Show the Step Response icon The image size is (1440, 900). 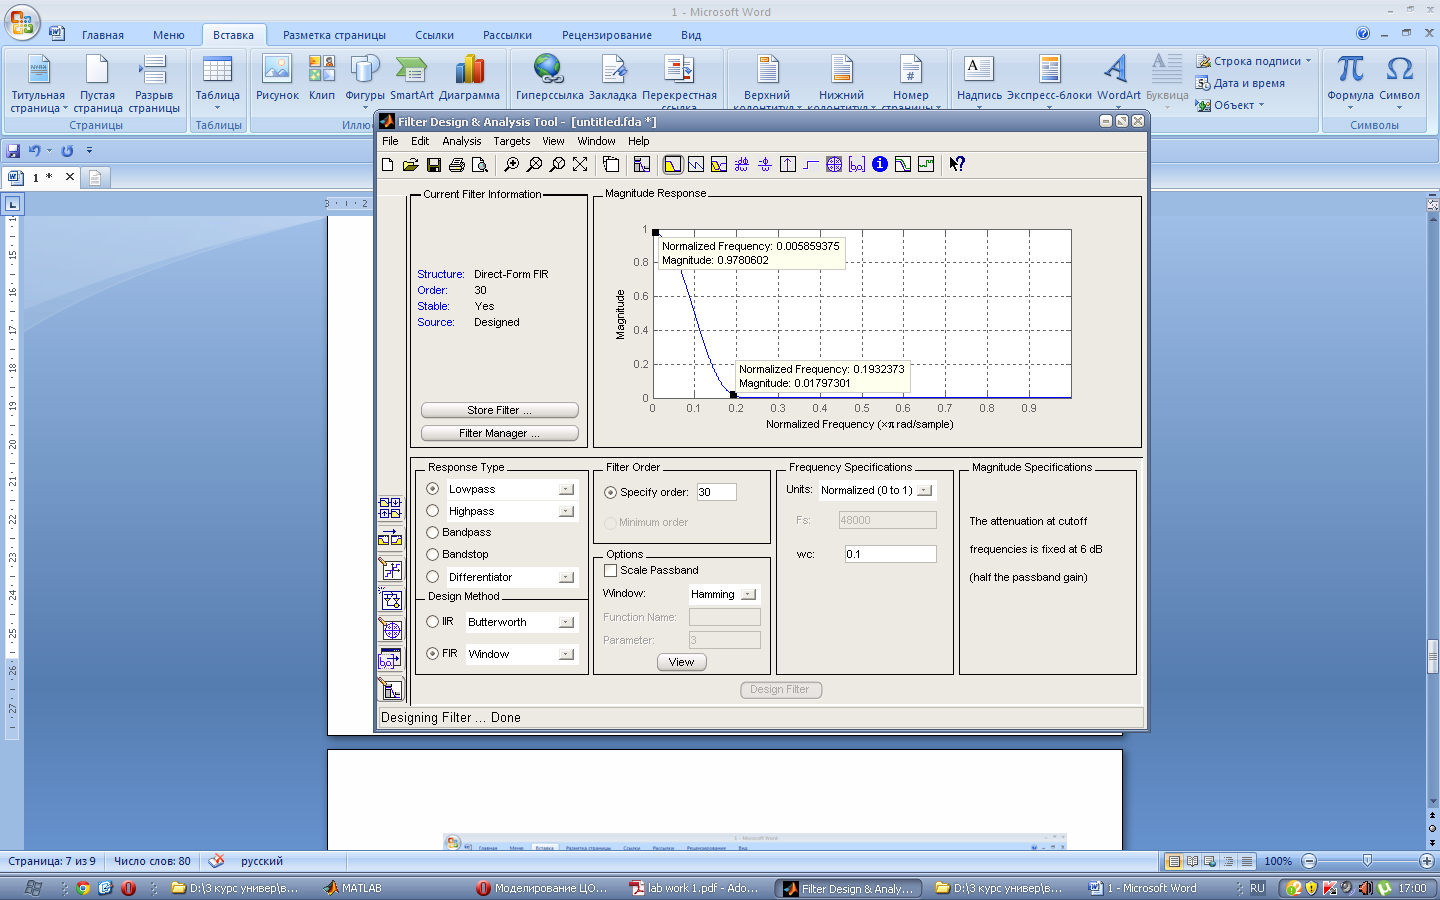coord(811,164)
